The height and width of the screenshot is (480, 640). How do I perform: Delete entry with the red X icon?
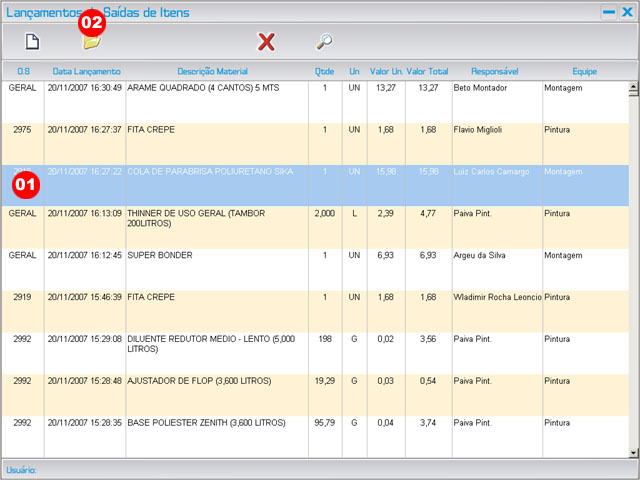(x=266, y=42)
